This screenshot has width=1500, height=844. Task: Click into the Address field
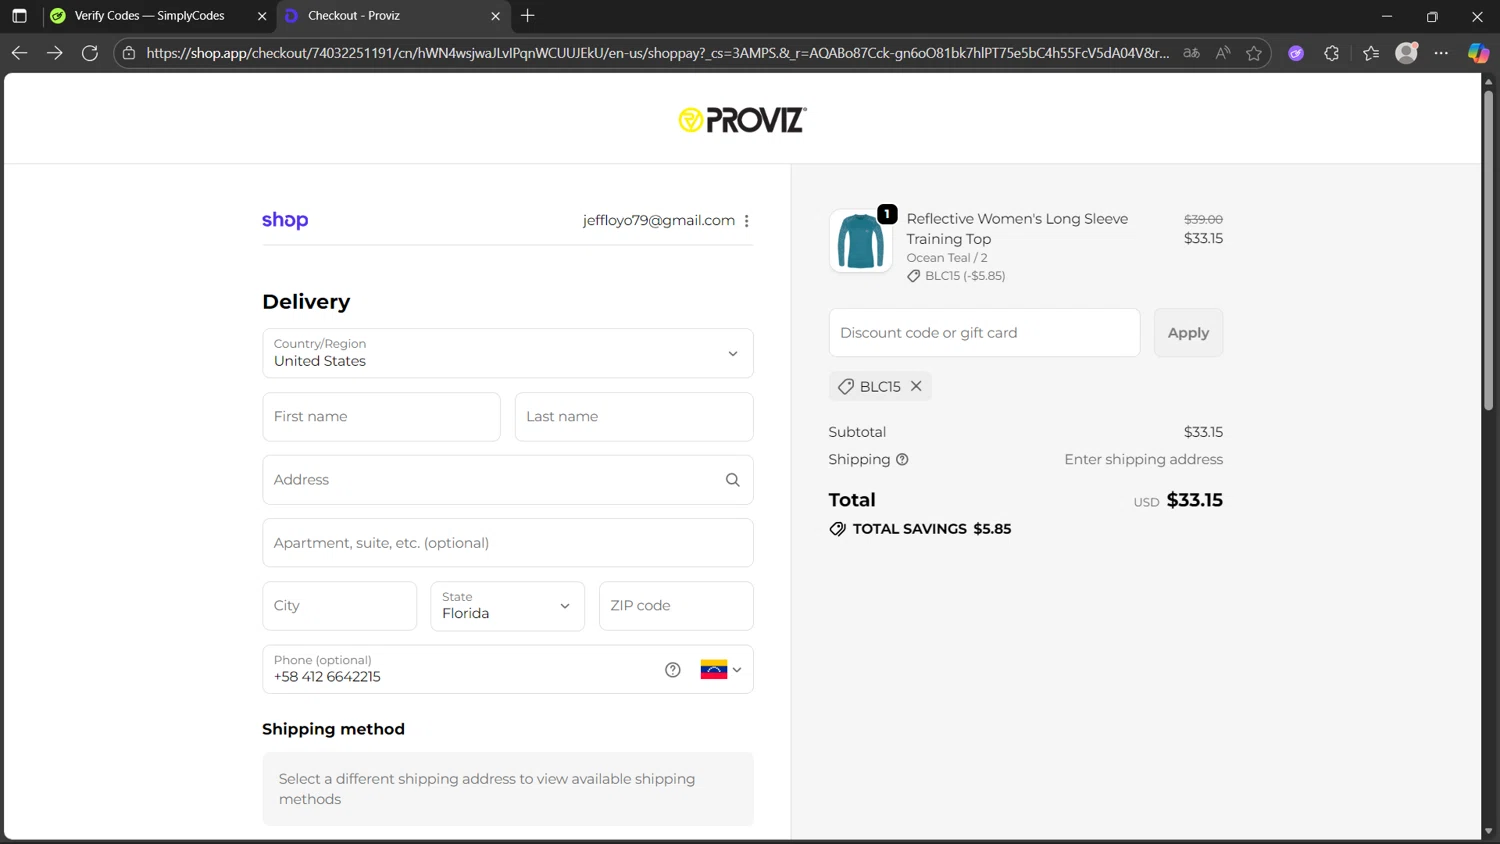508,480
